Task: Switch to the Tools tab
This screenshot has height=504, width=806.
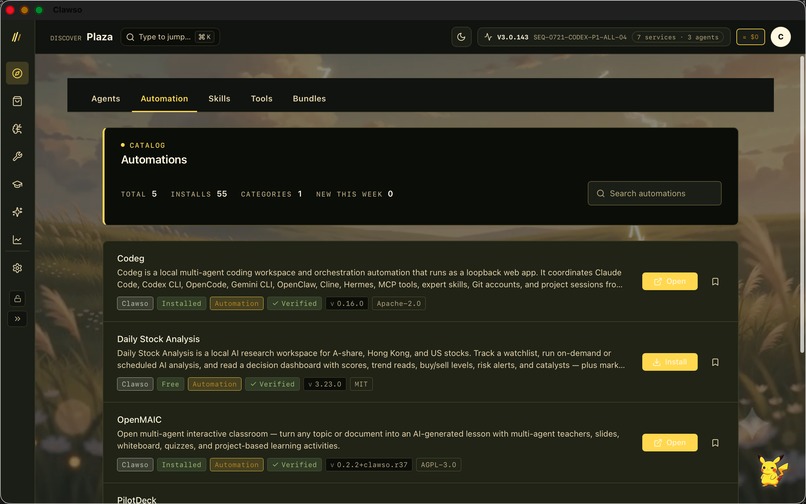Action: 262,99
